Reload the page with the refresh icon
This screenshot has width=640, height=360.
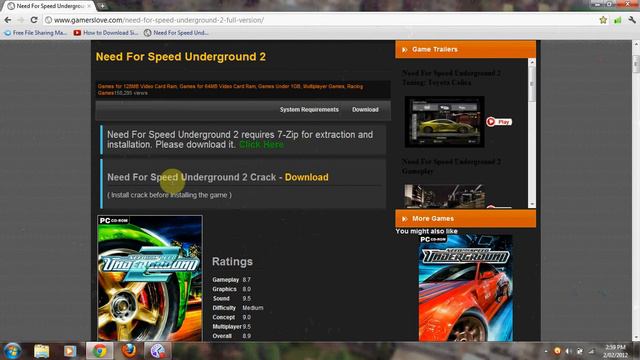[34, 20]
